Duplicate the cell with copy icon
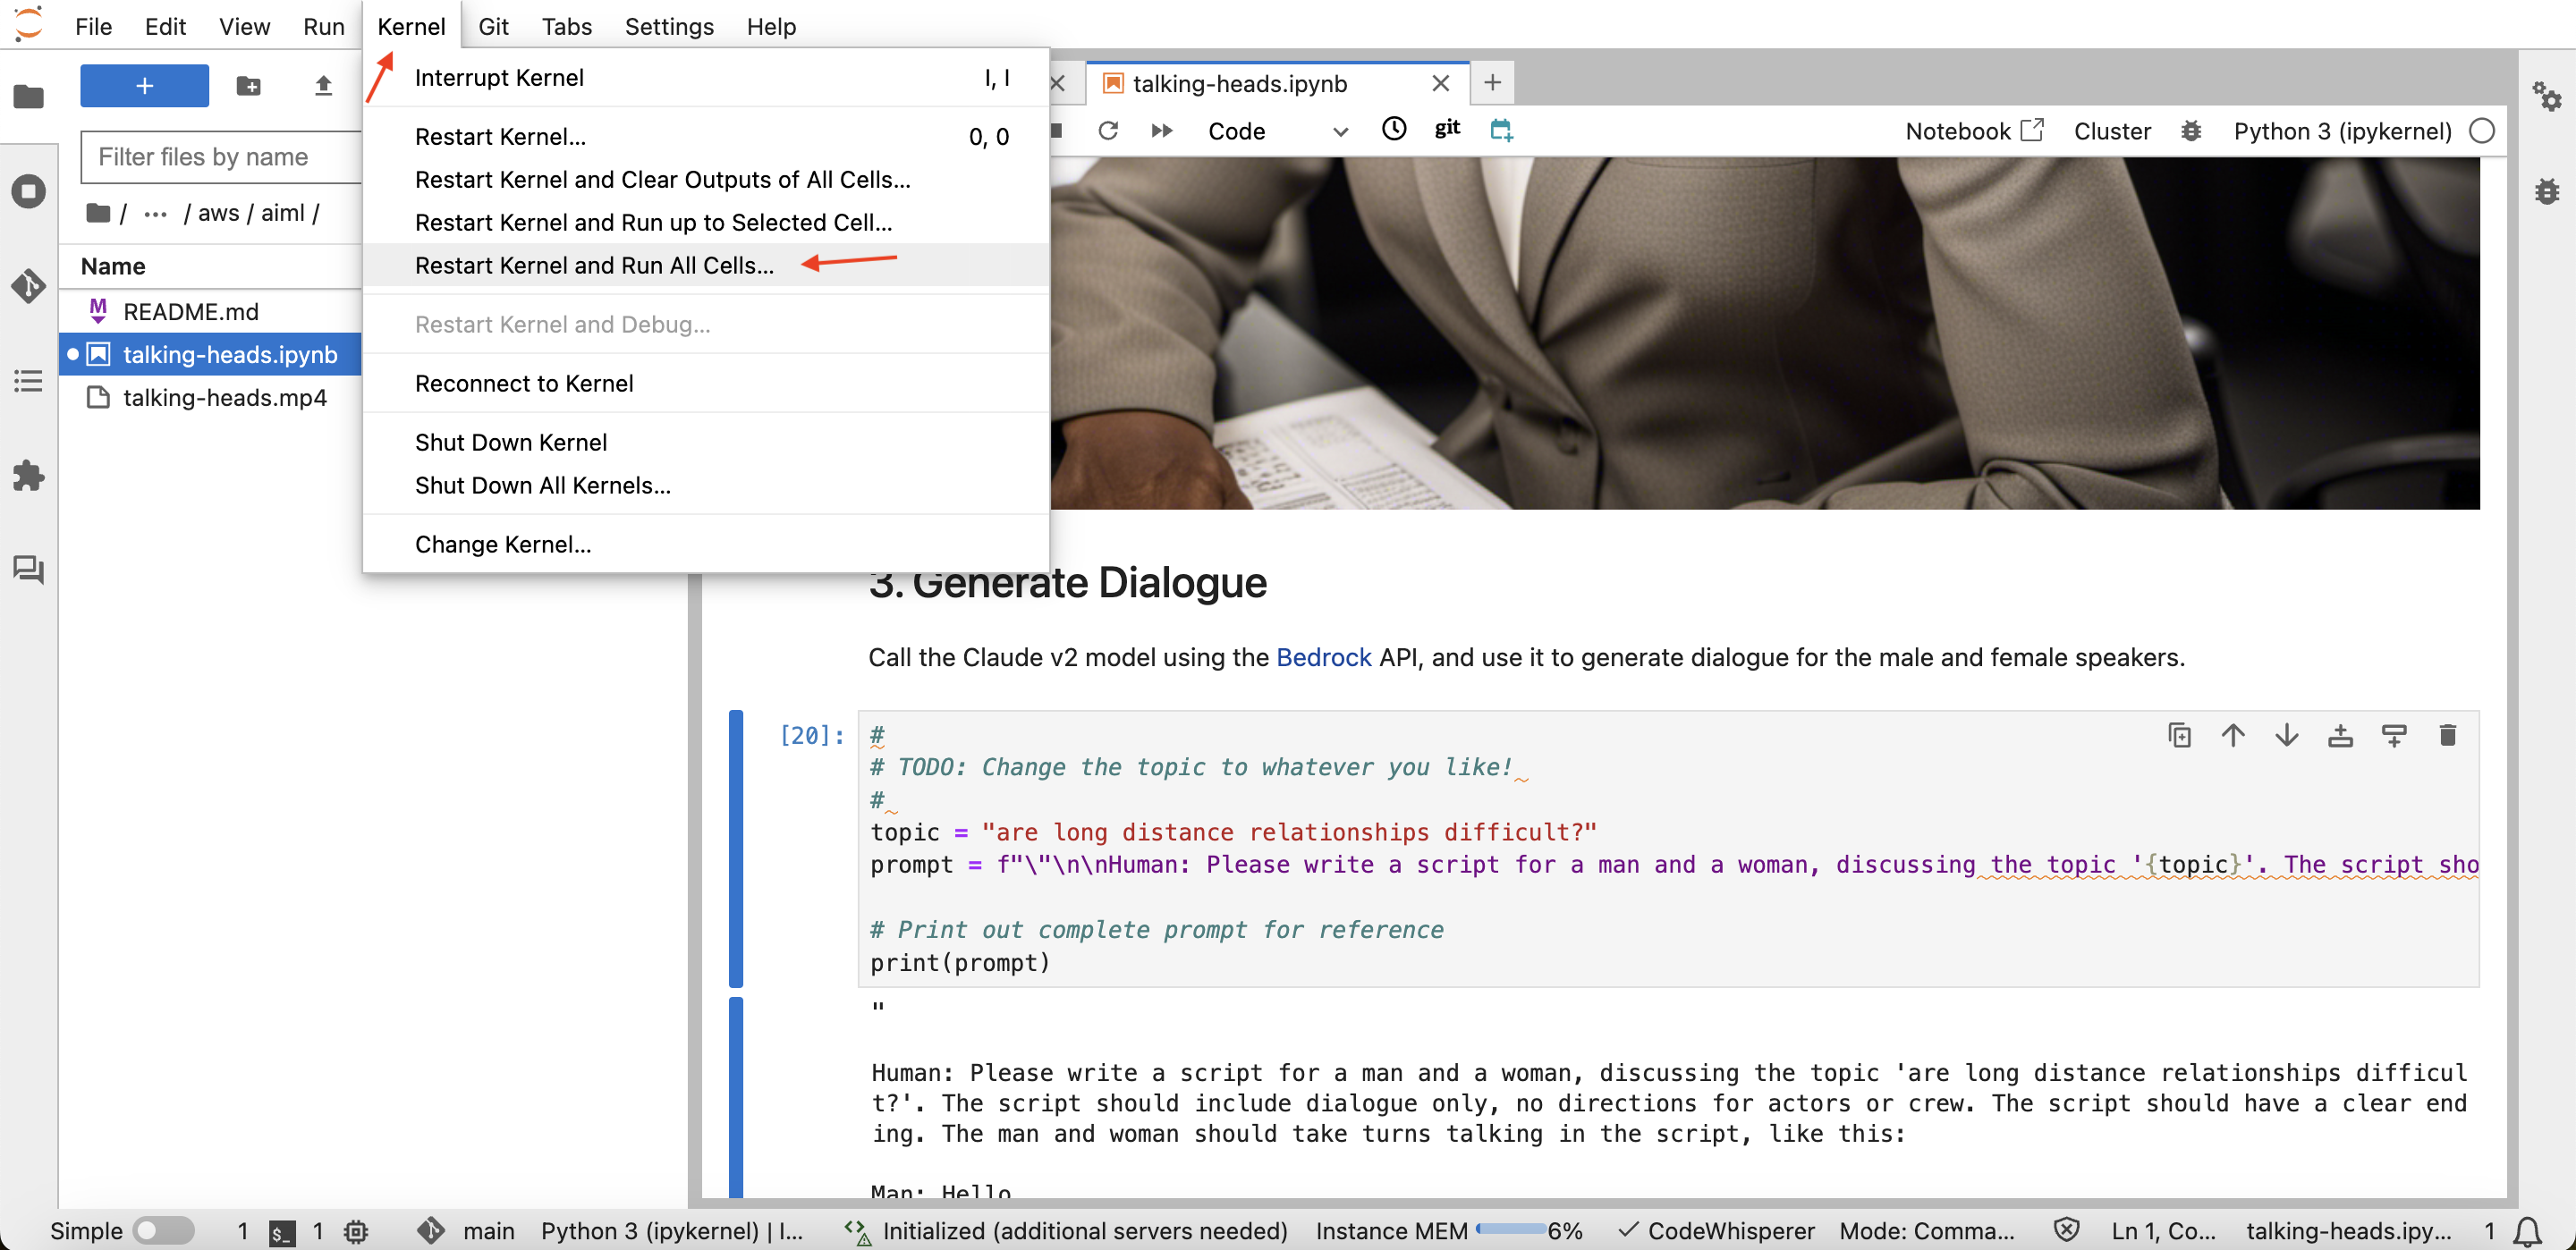 [2179, 736]
